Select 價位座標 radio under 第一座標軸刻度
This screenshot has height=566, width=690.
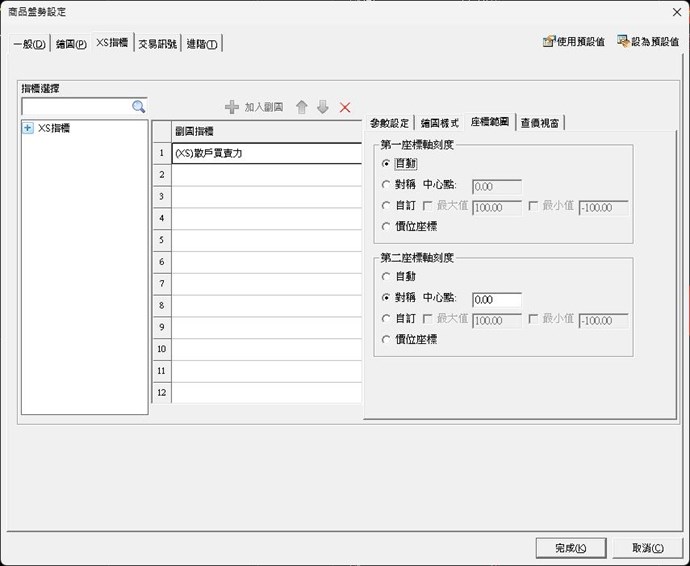click(x=386, y=227)
